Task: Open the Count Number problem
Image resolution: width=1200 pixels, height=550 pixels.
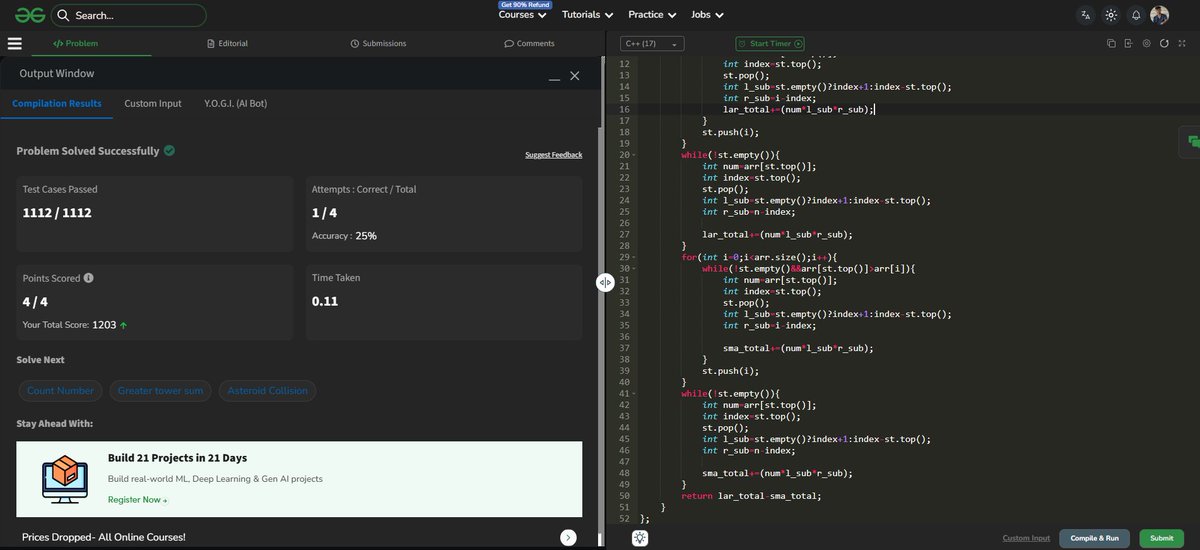Action: click(x=61, y=391)
